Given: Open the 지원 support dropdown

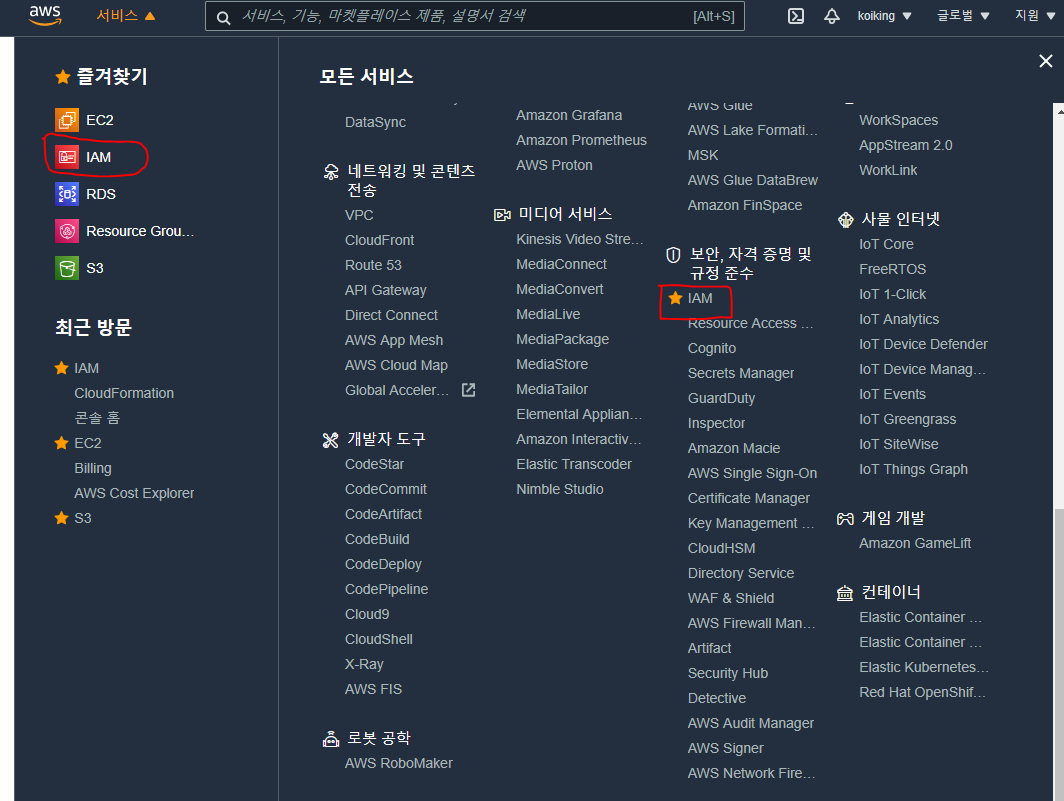Looking at the screenshot, I should point(1035,16).
